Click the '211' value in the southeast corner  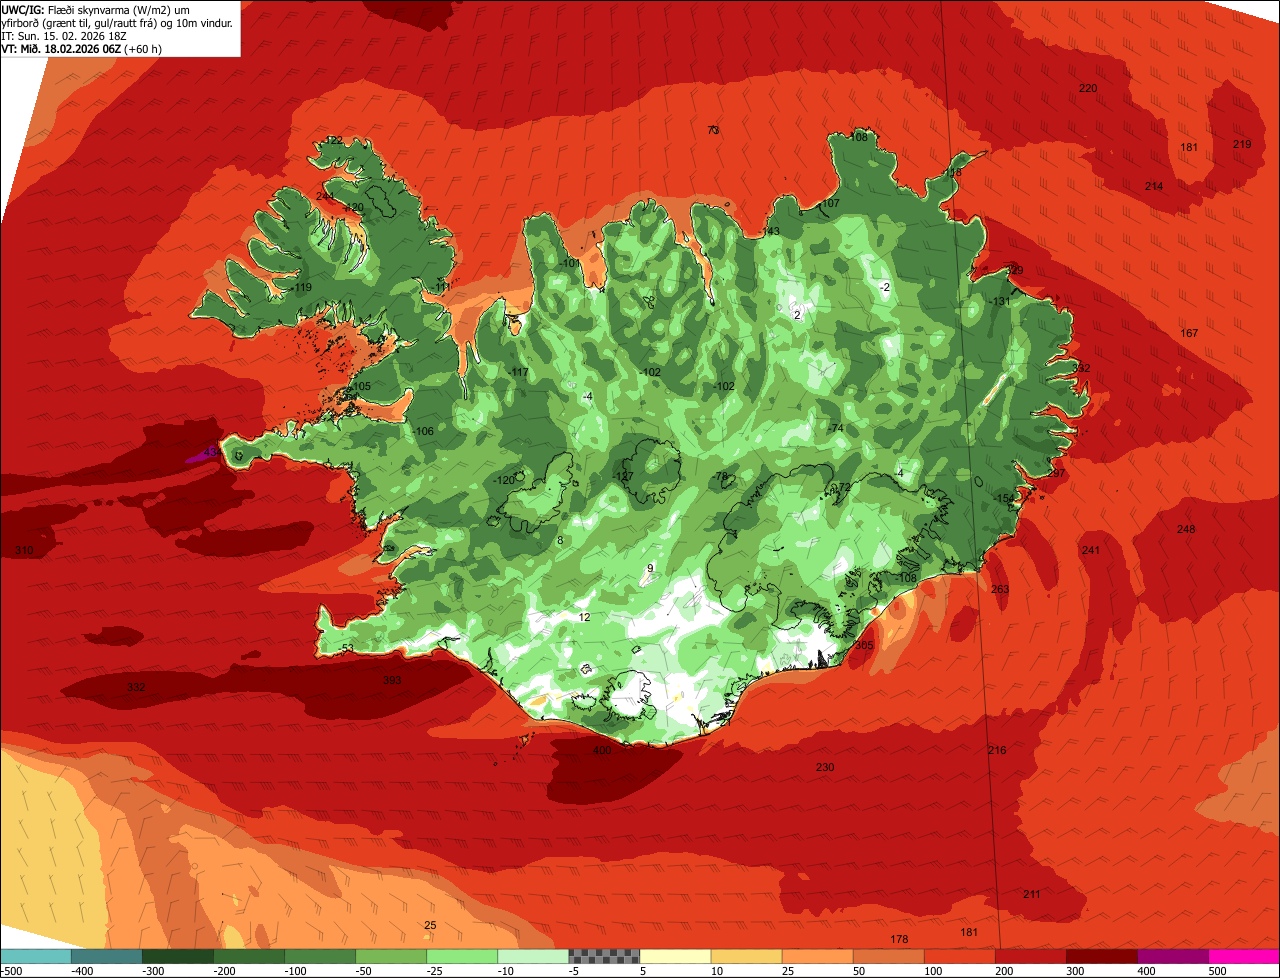click(x=1032, y=893)
